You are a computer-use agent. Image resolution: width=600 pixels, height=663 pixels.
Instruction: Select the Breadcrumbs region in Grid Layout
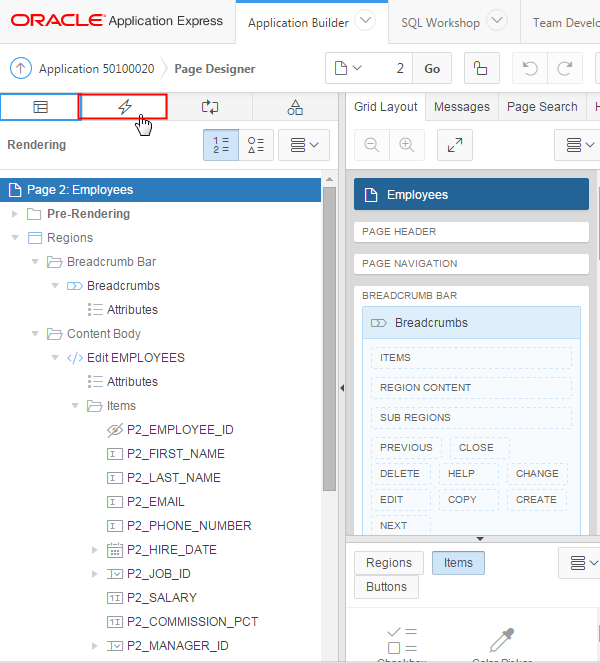click(x=471, y=323)
